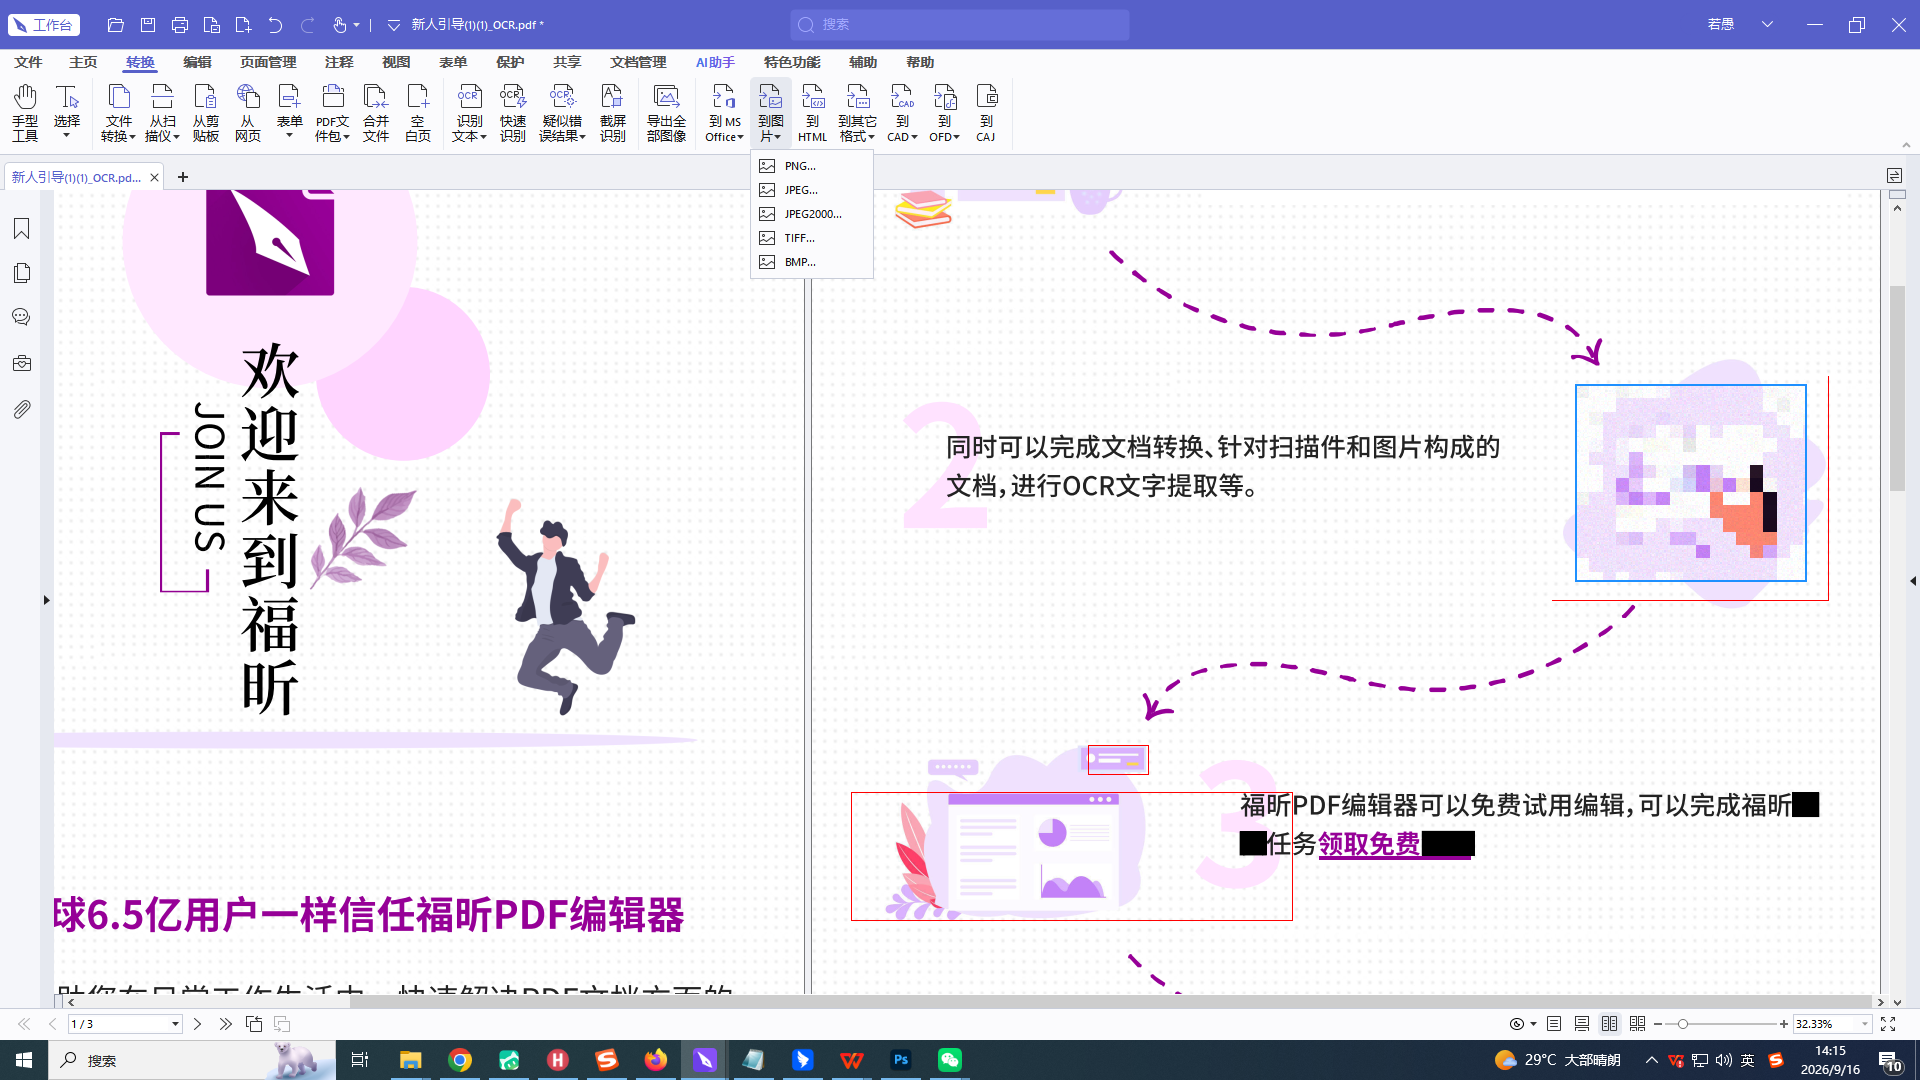Open the attachments paperclip panel
Image resolution: width=1920 pixels, height=1080 pixels.
21,409
